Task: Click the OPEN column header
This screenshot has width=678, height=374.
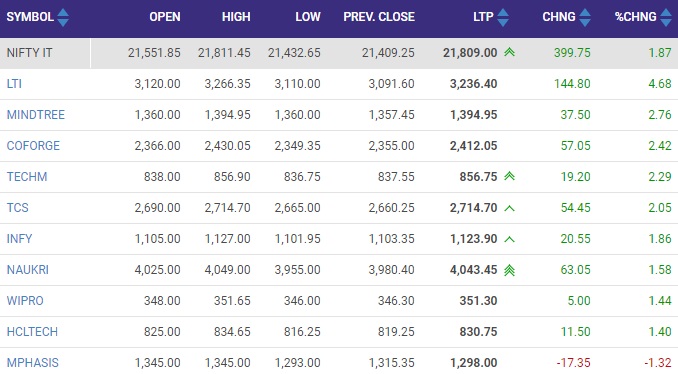Action: click(165, 17)
